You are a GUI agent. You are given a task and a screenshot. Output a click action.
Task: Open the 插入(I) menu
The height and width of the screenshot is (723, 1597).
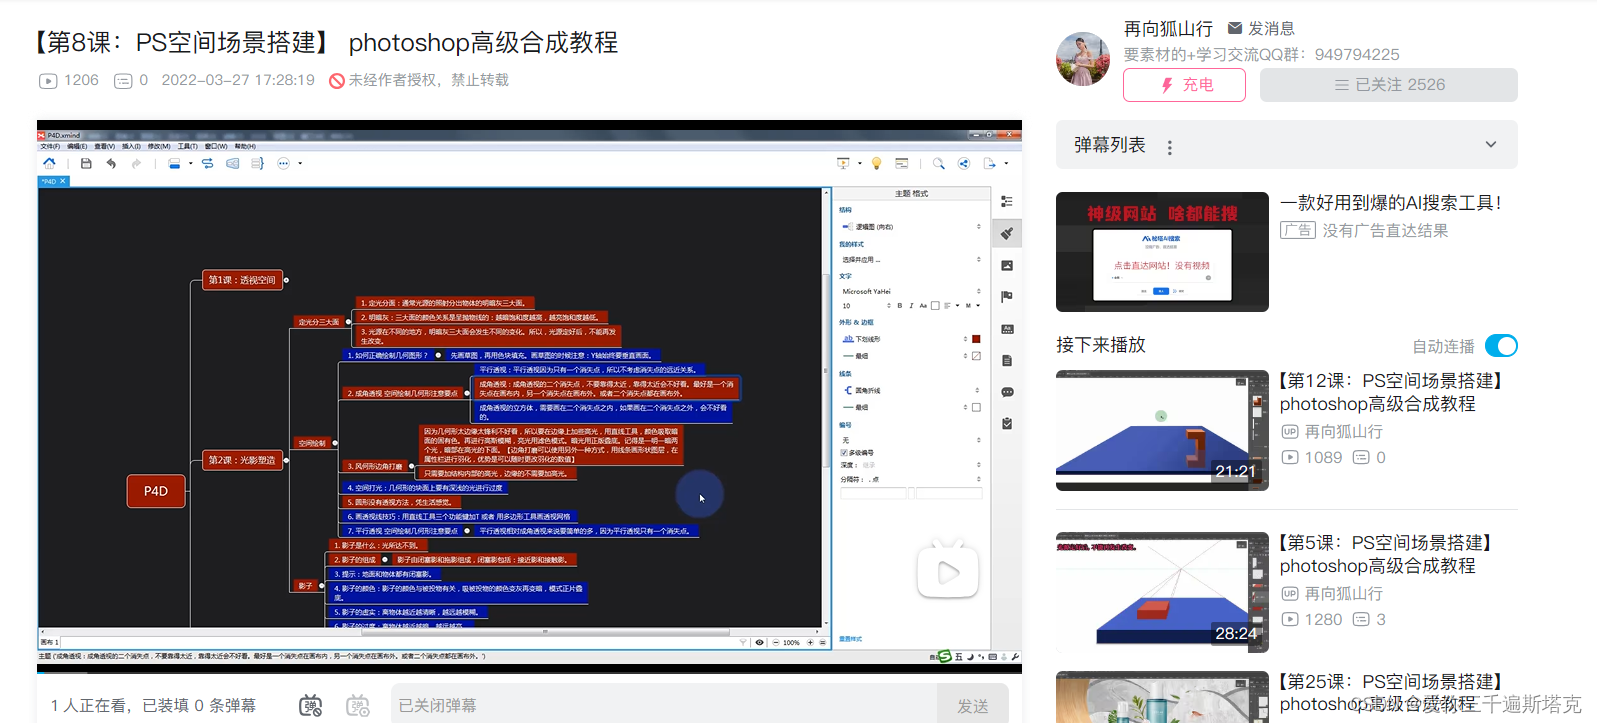coord(132,146)
